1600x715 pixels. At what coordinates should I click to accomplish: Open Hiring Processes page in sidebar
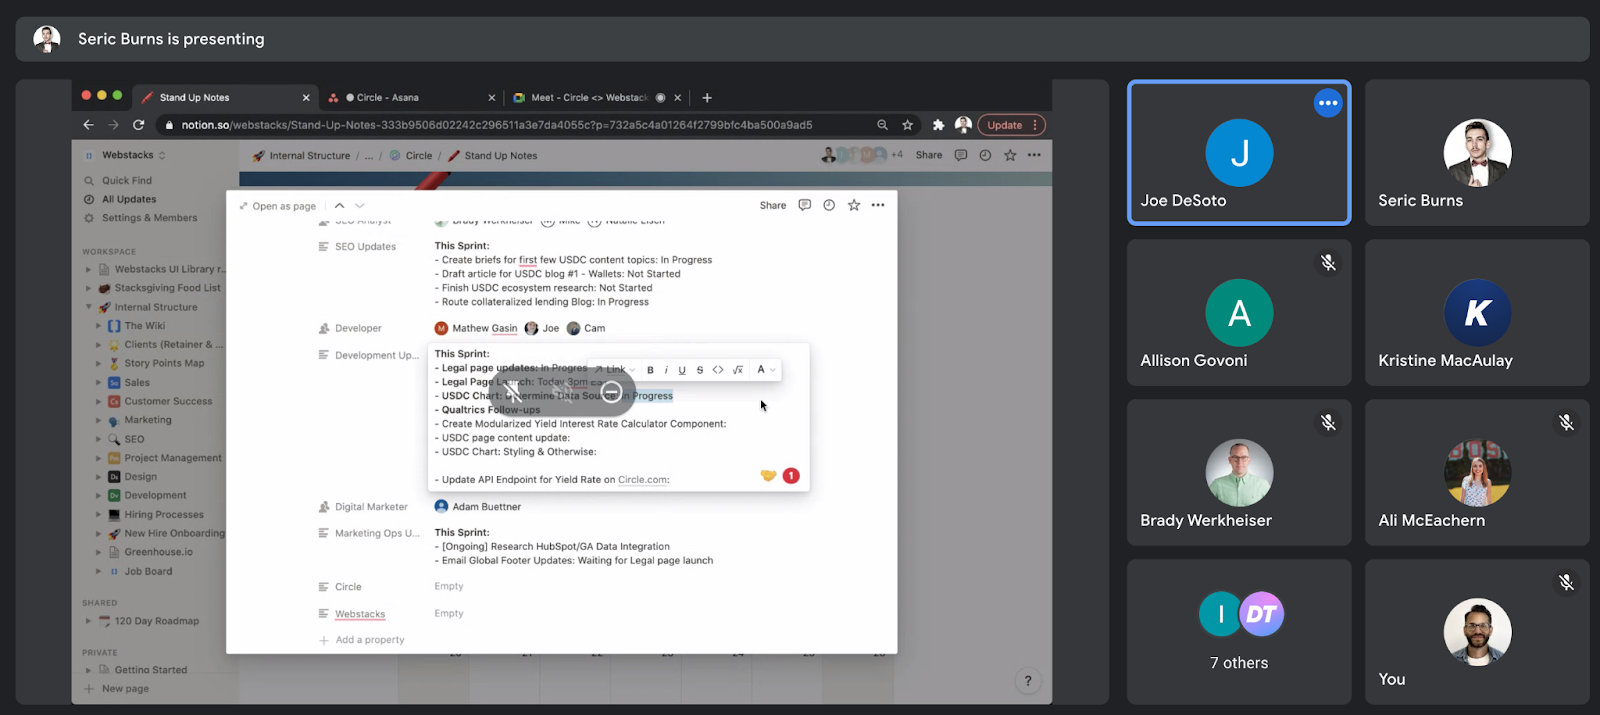(164, 515)
